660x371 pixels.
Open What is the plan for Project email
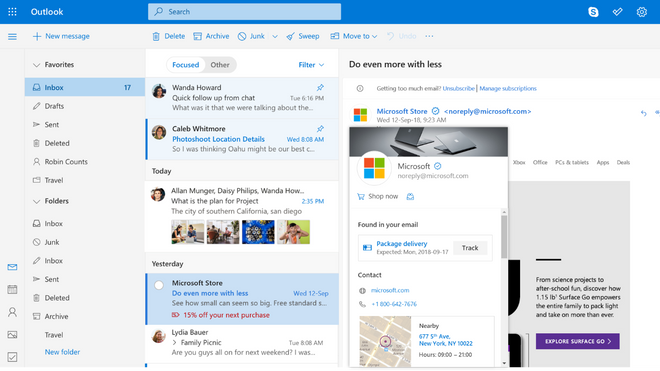tap(242, 216)
